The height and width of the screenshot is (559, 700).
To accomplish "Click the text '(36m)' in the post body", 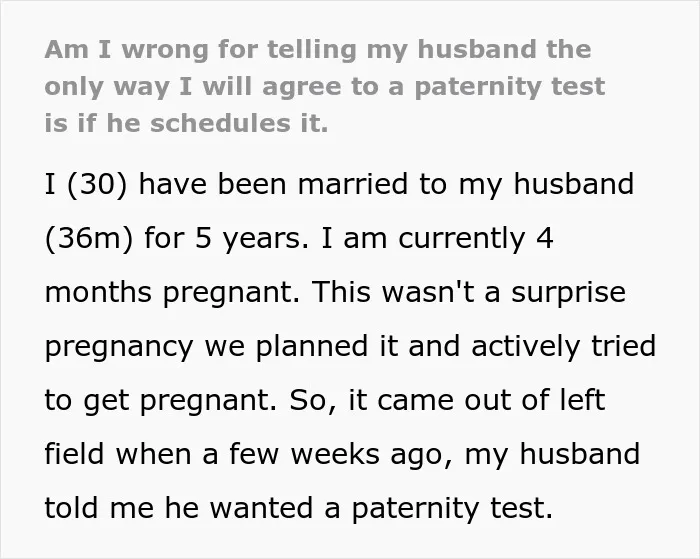I will click(x=89, y=238).
